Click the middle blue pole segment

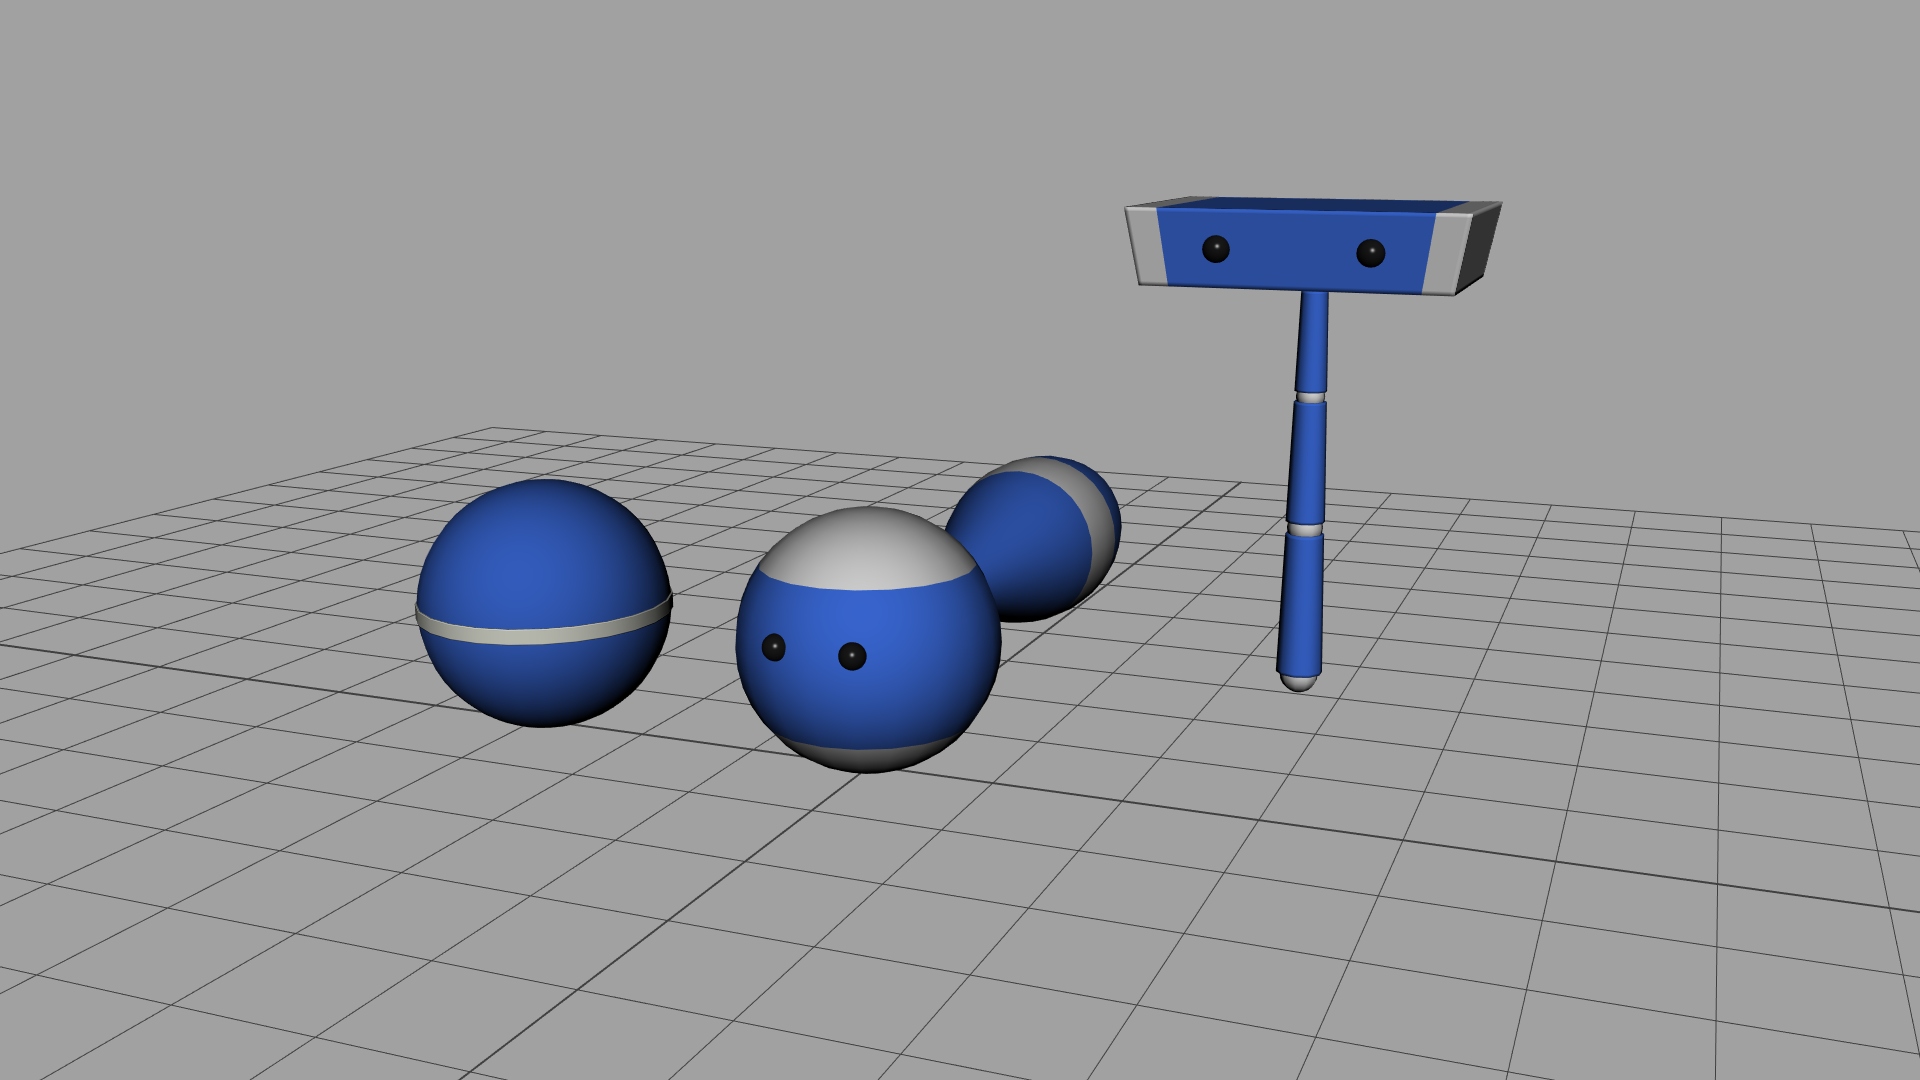tap(1307, 460)
